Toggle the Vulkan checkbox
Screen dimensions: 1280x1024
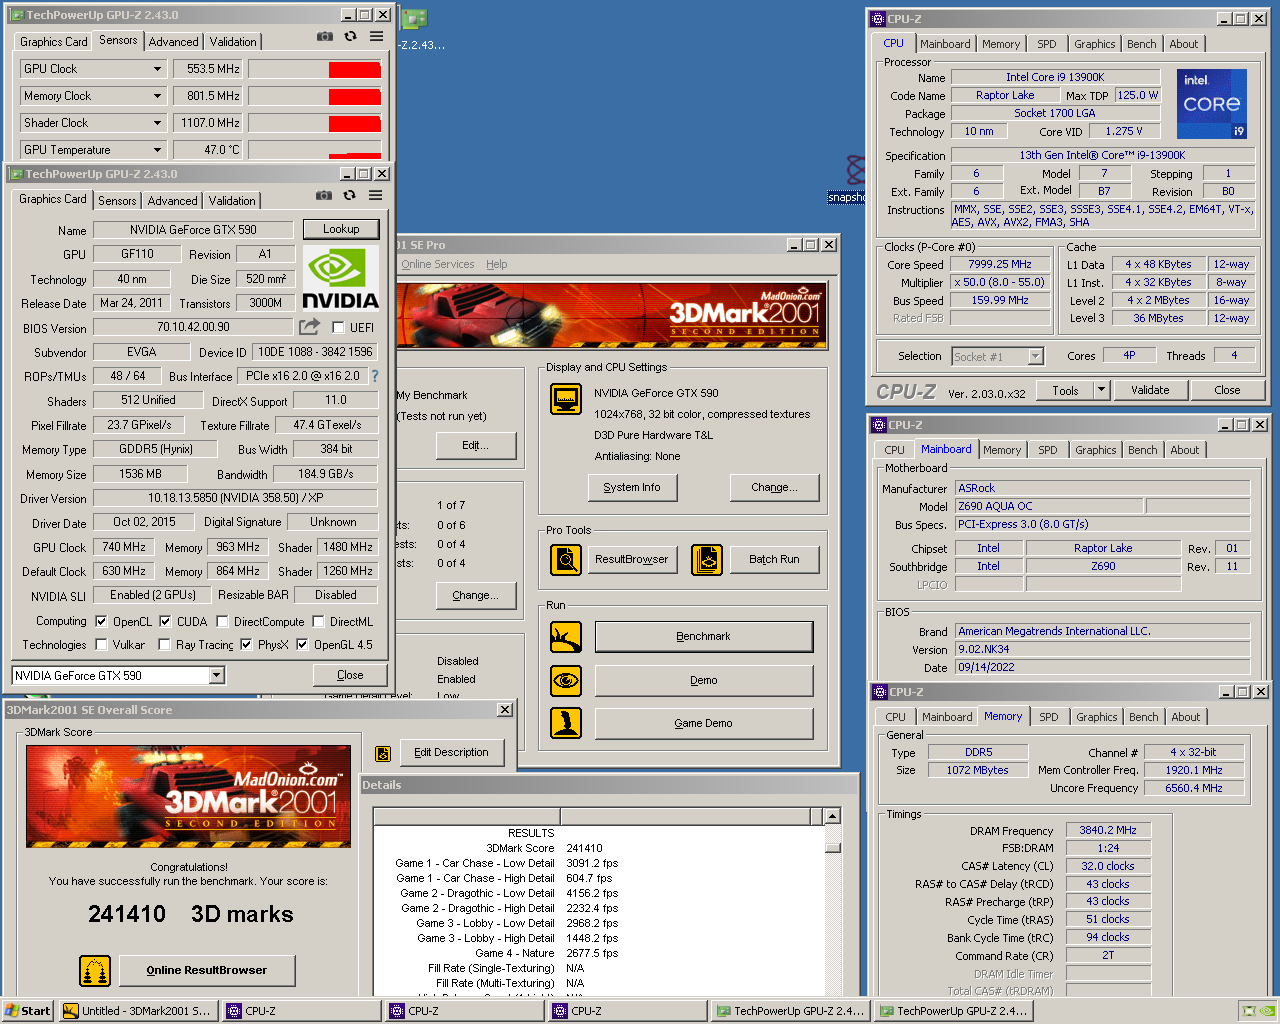click(x=101, y=645)
